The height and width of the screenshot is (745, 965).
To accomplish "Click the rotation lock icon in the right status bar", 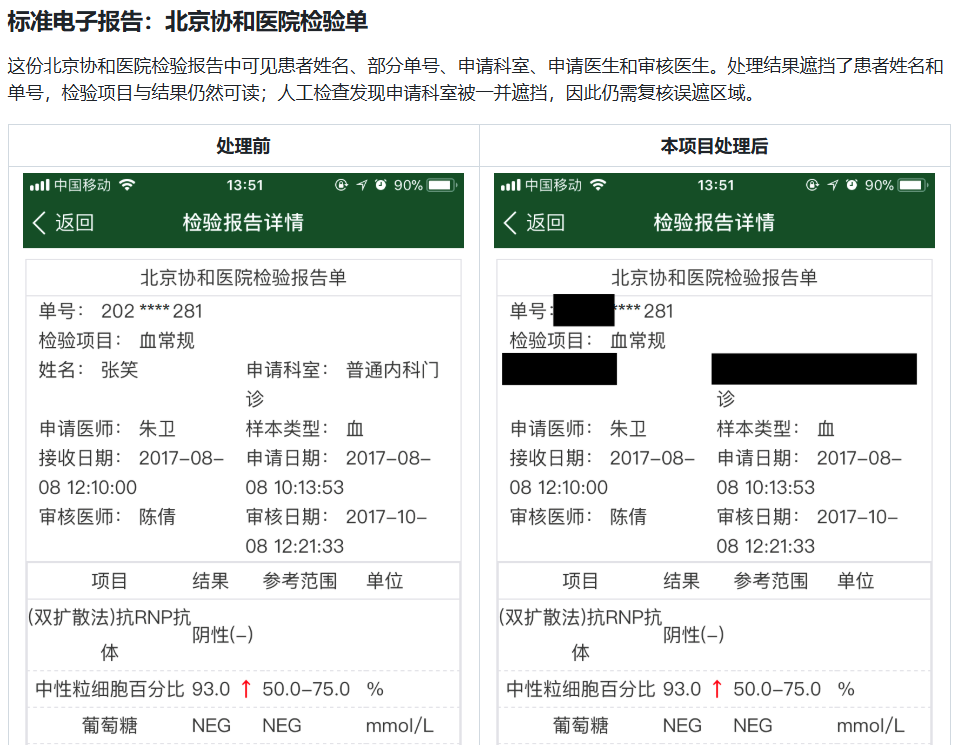I will [x=812, y=185].
